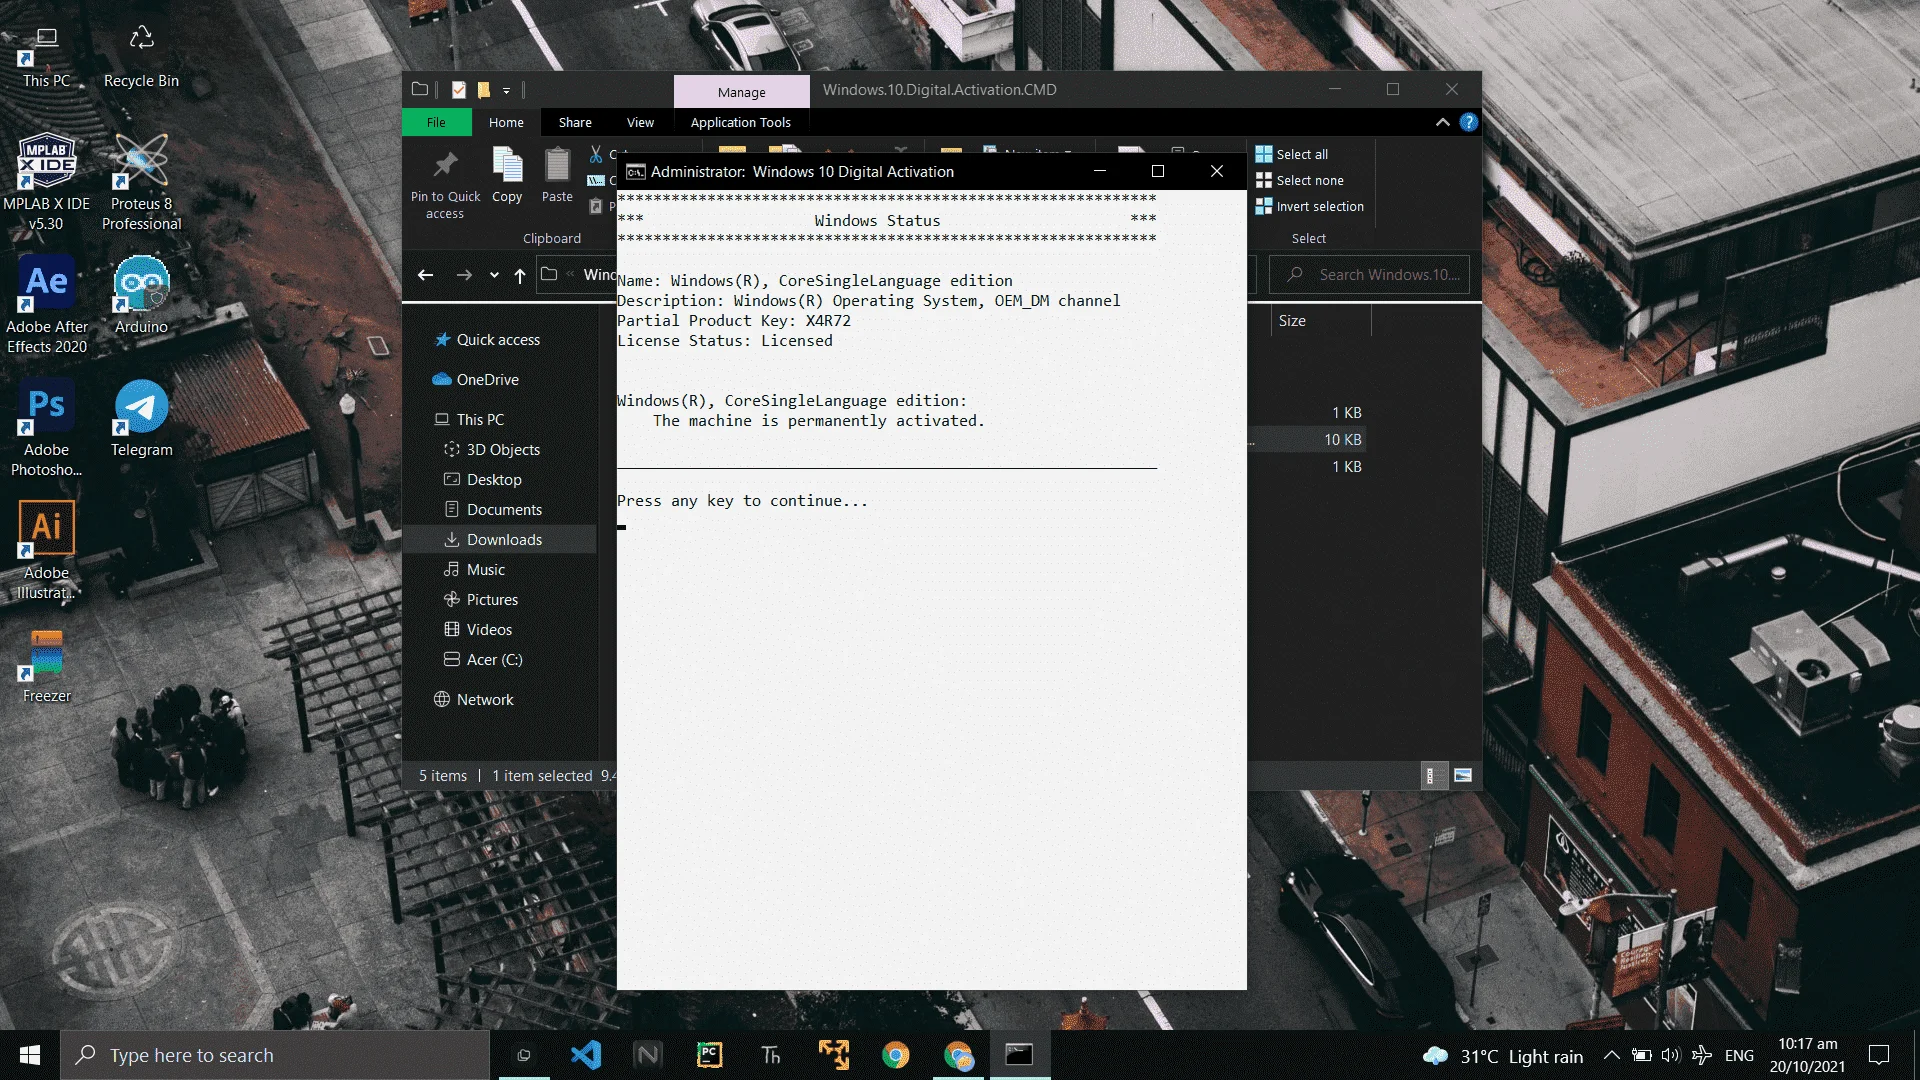This screenshot has height=1080, width=1920.
Task: Select the Proteus 8 Professional desktop icon
Action: pyautogui.click(x=141, y=181)
